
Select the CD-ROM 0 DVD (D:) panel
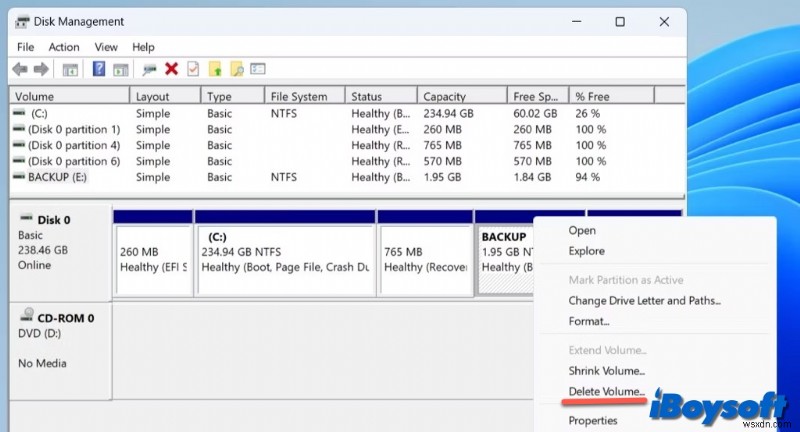pyautogui.click(x=60, y=351)
